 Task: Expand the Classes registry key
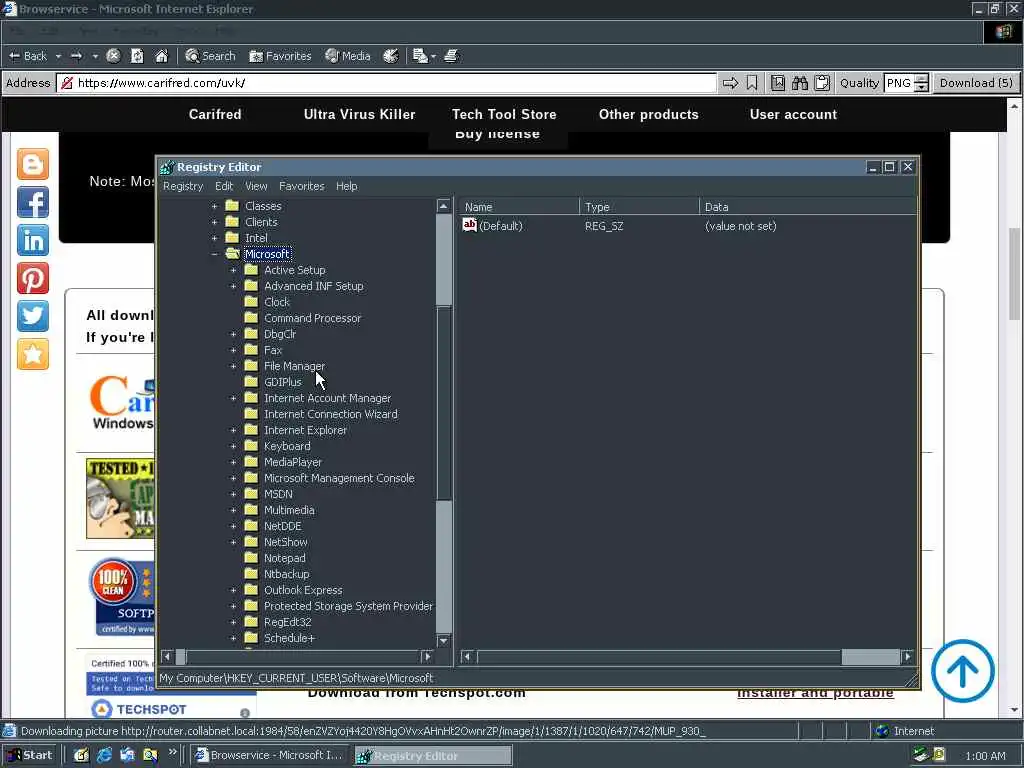point(214,206)
